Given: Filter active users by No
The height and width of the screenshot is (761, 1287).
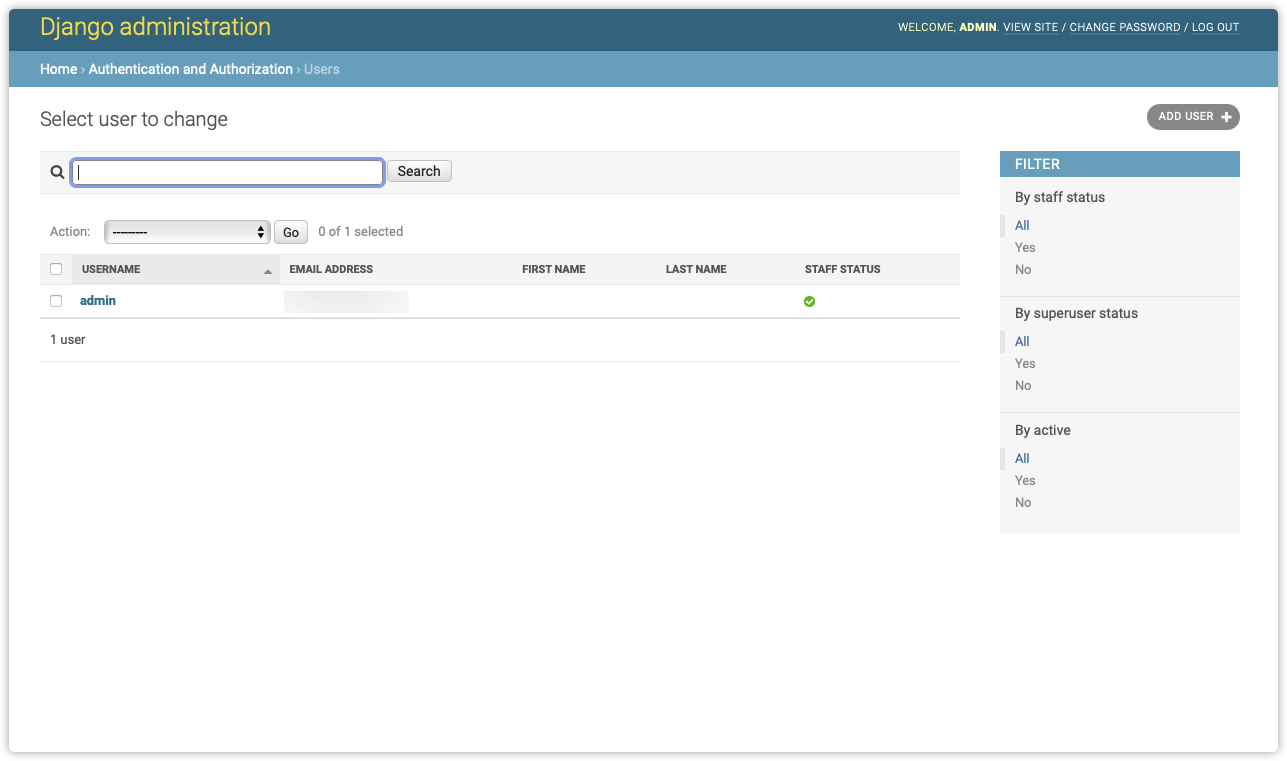Looking at the screenshot, I should (x=1023, y=503).
